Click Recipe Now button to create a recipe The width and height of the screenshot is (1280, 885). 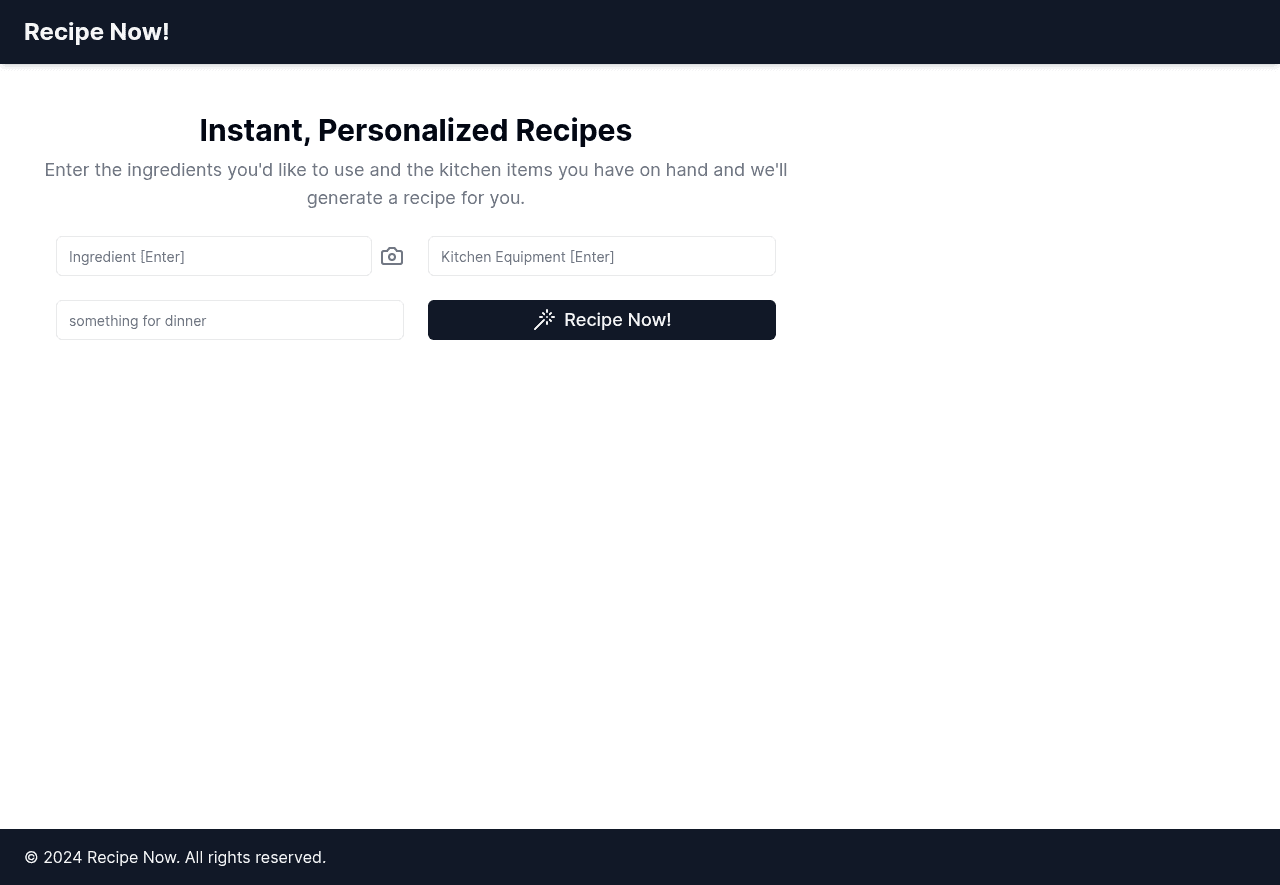pos(601,320)
